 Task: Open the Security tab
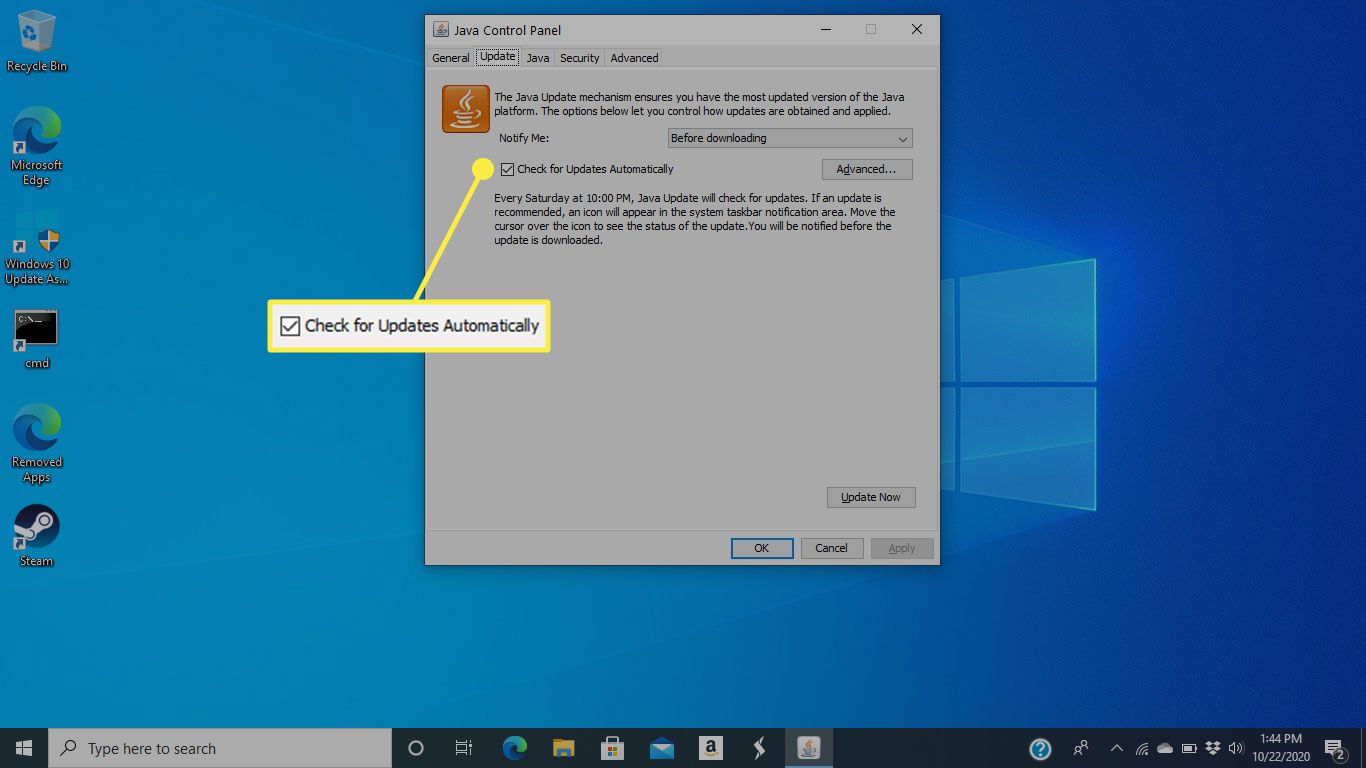[579, 58]
